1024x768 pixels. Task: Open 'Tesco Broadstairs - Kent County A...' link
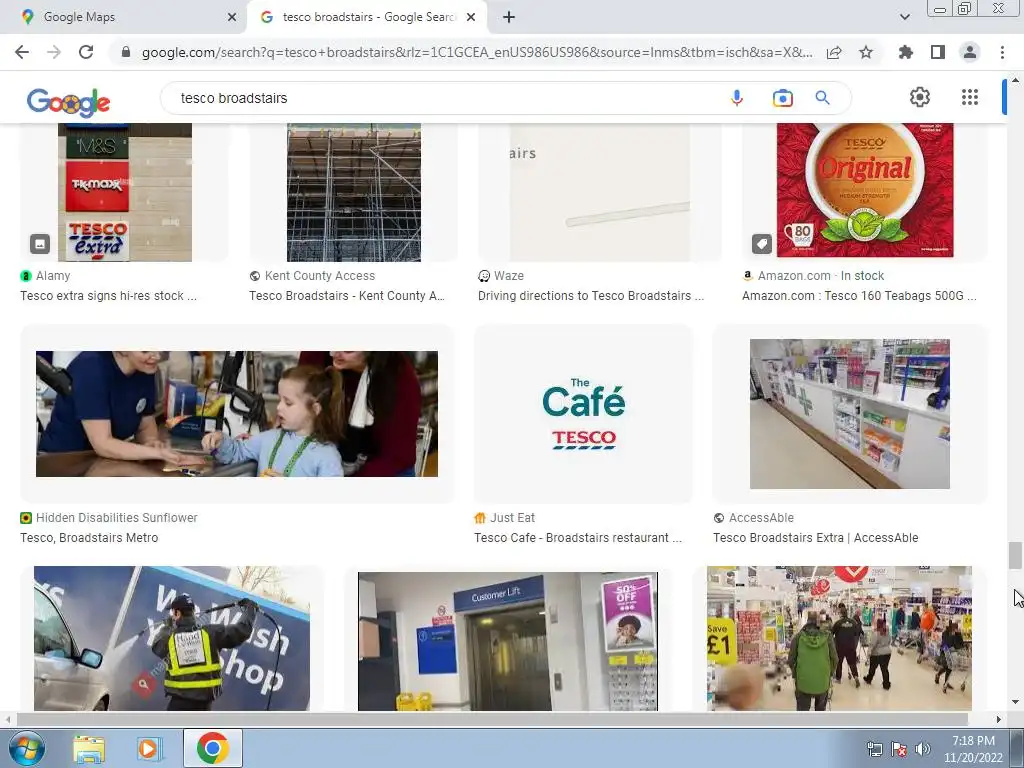coord(347,296)
